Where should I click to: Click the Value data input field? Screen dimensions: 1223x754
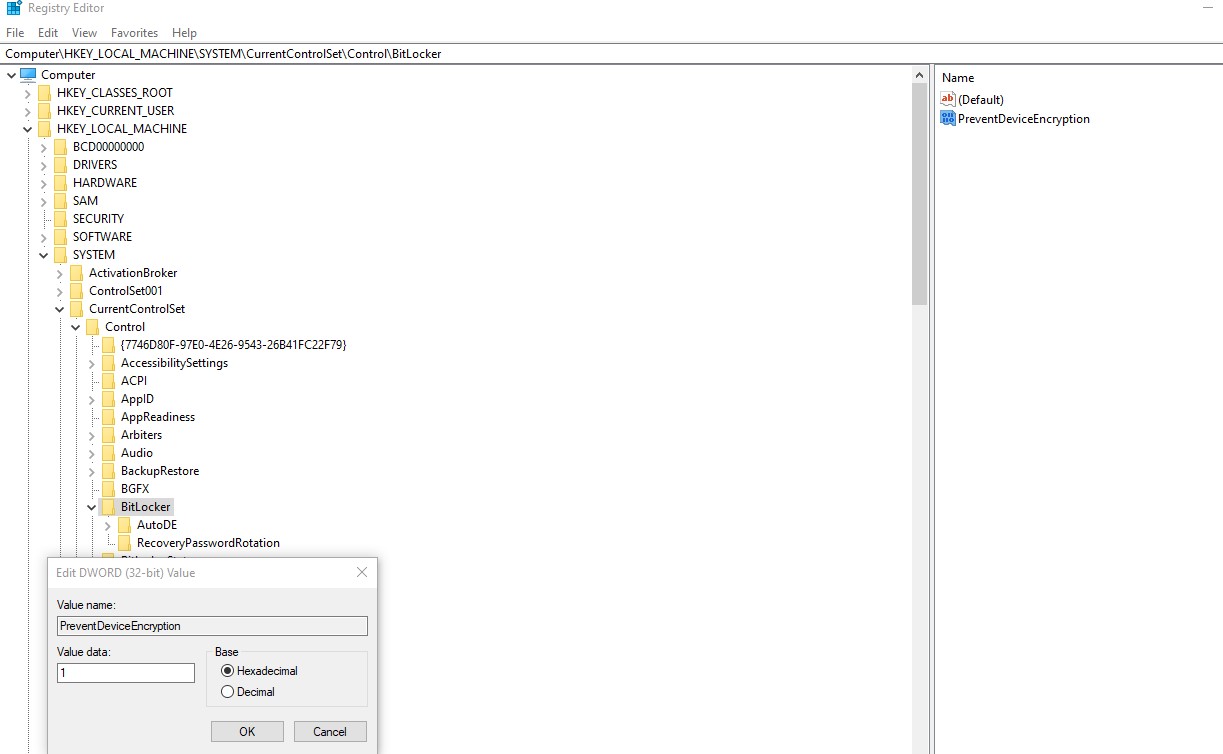pos(126,673)
